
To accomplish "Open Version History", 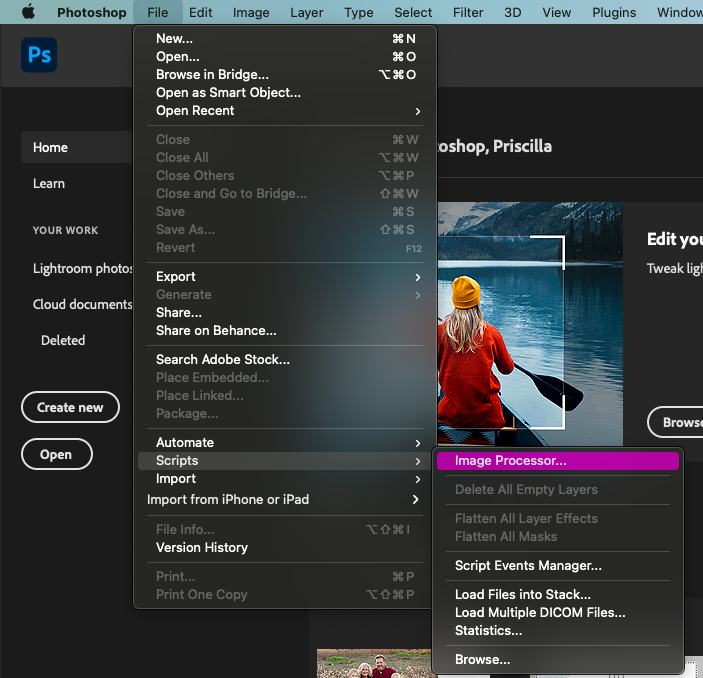I will click(285, 548).
